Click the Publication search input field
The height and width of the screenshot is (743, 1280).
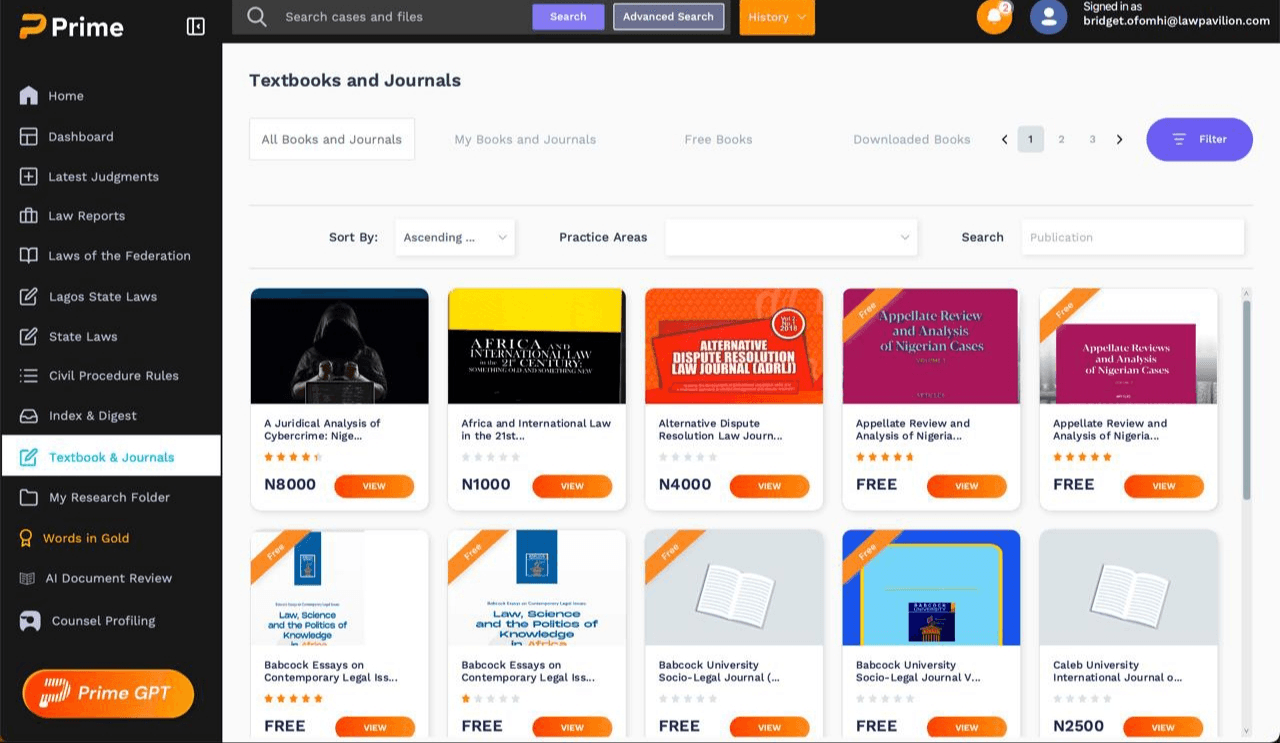tap(1132, 238)
